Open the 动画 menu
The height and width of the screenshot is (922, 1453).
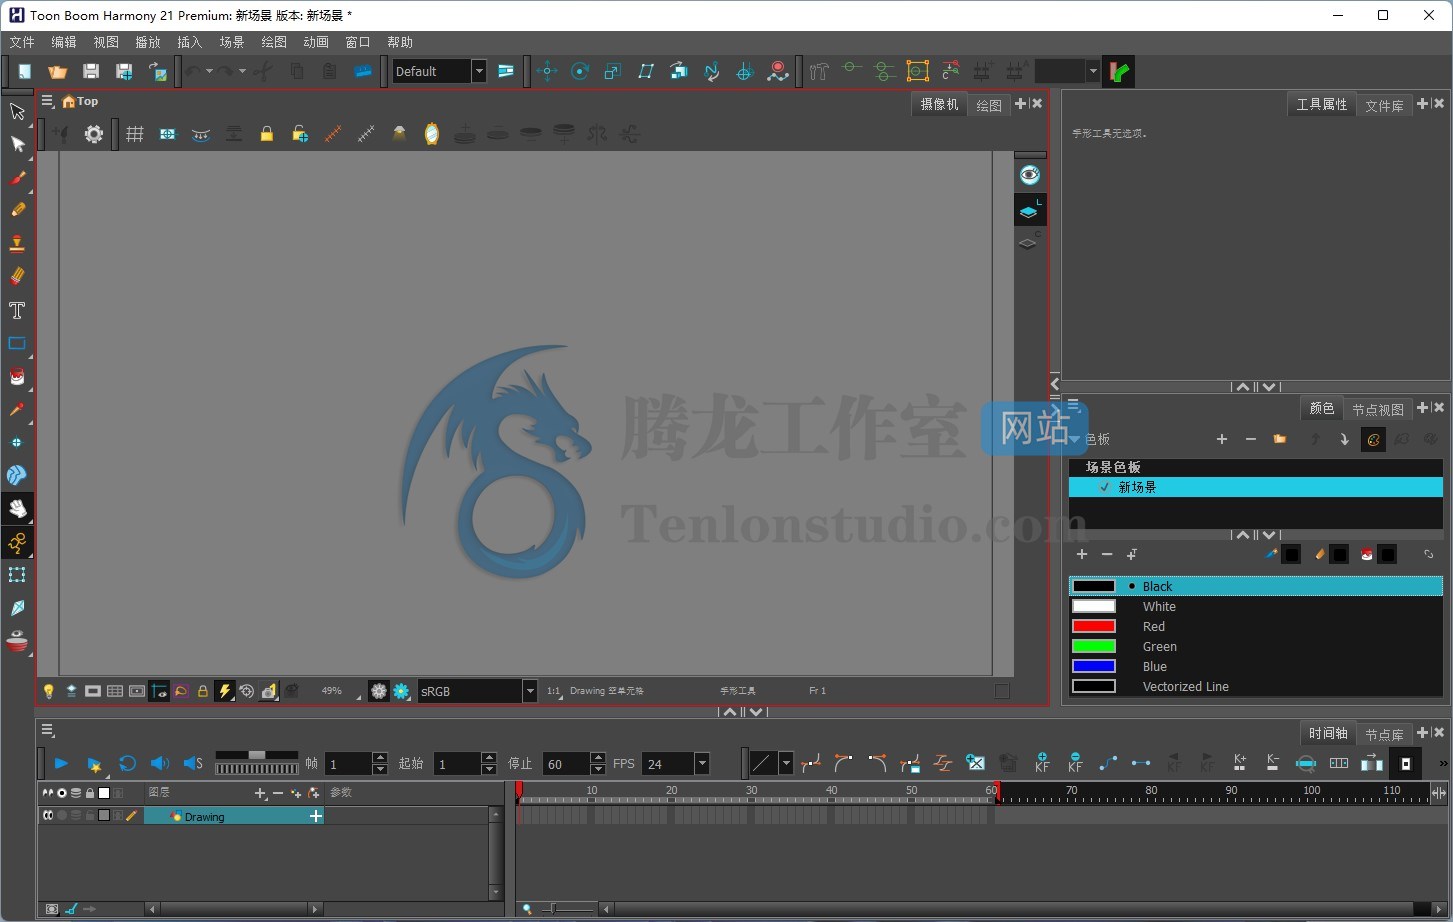pos(316,42)
